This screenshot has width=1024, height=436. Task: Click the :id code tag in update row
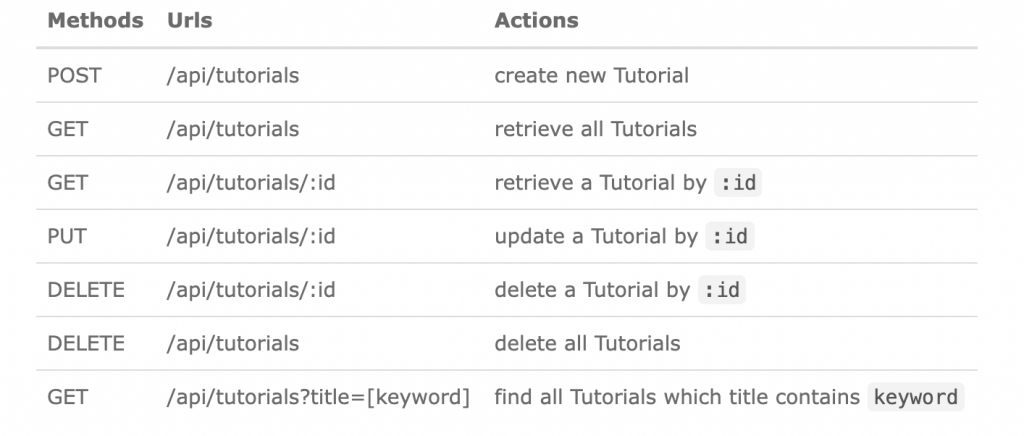tap(730, 236)
